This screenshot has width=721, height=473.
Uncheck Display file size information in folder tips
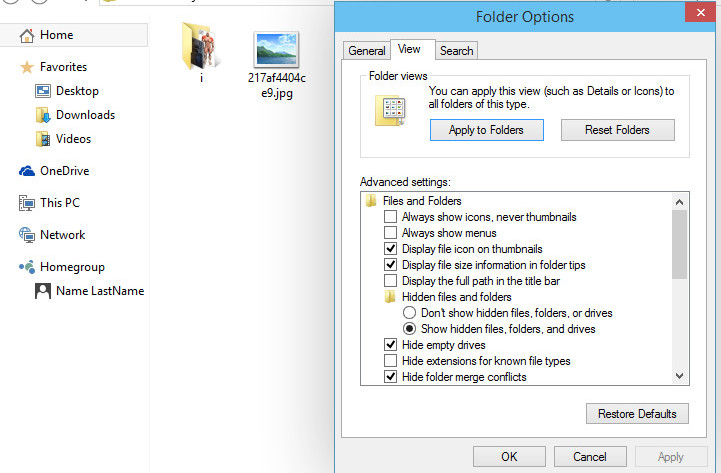(390, 265)
